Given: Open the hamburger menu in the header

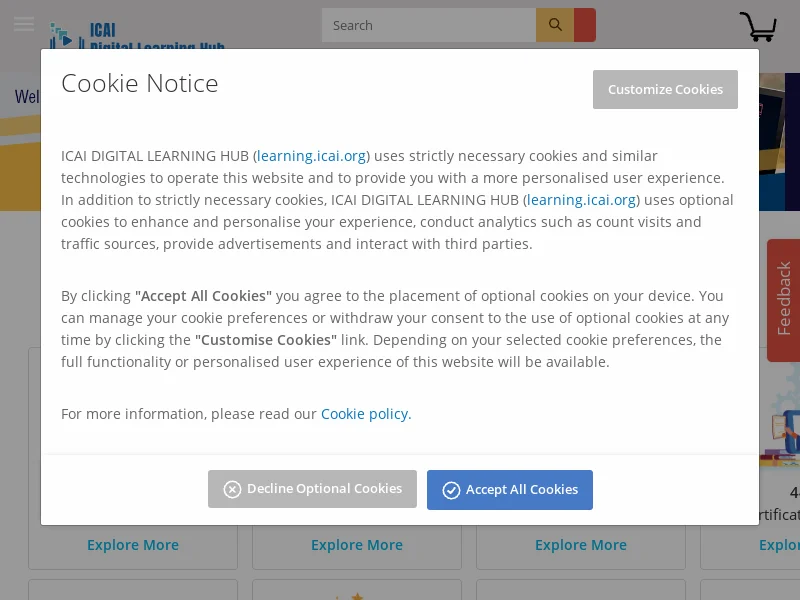Looking at the screenshot, I should click(x=24, y=24).
